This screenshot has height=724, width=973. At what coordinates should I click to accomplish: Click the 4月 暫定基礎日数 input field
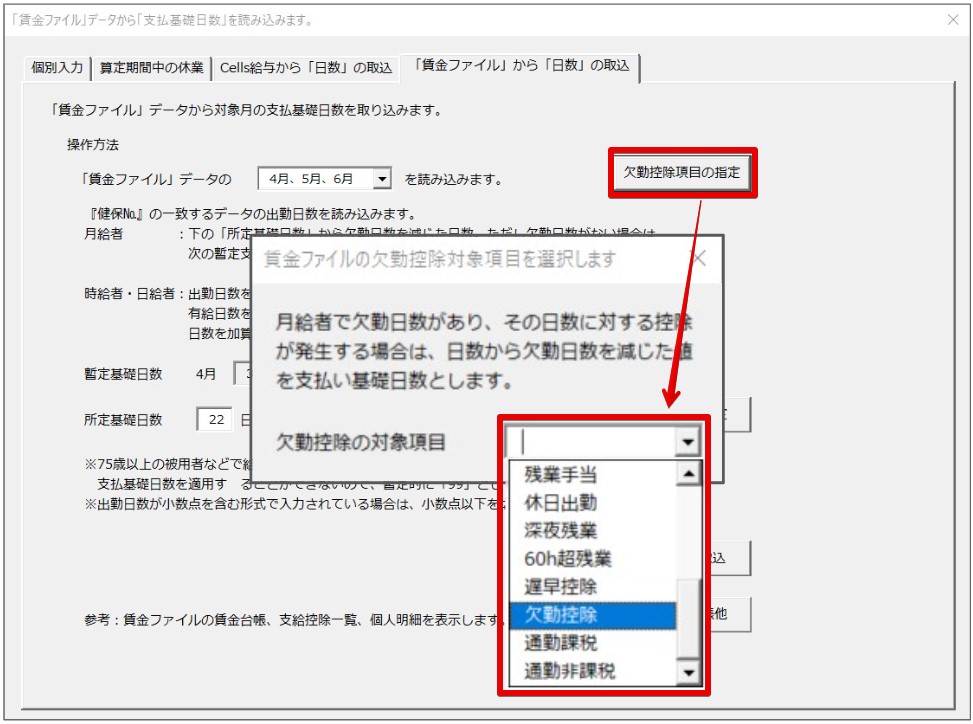pyautogui.click(x=243, y=373)
